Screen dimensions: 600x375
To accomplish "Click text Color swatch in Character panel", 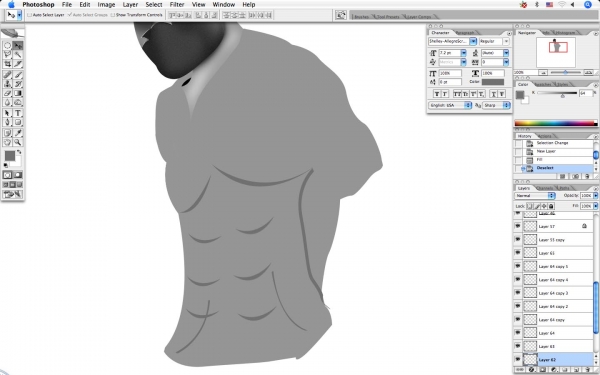I will point(492,82).
